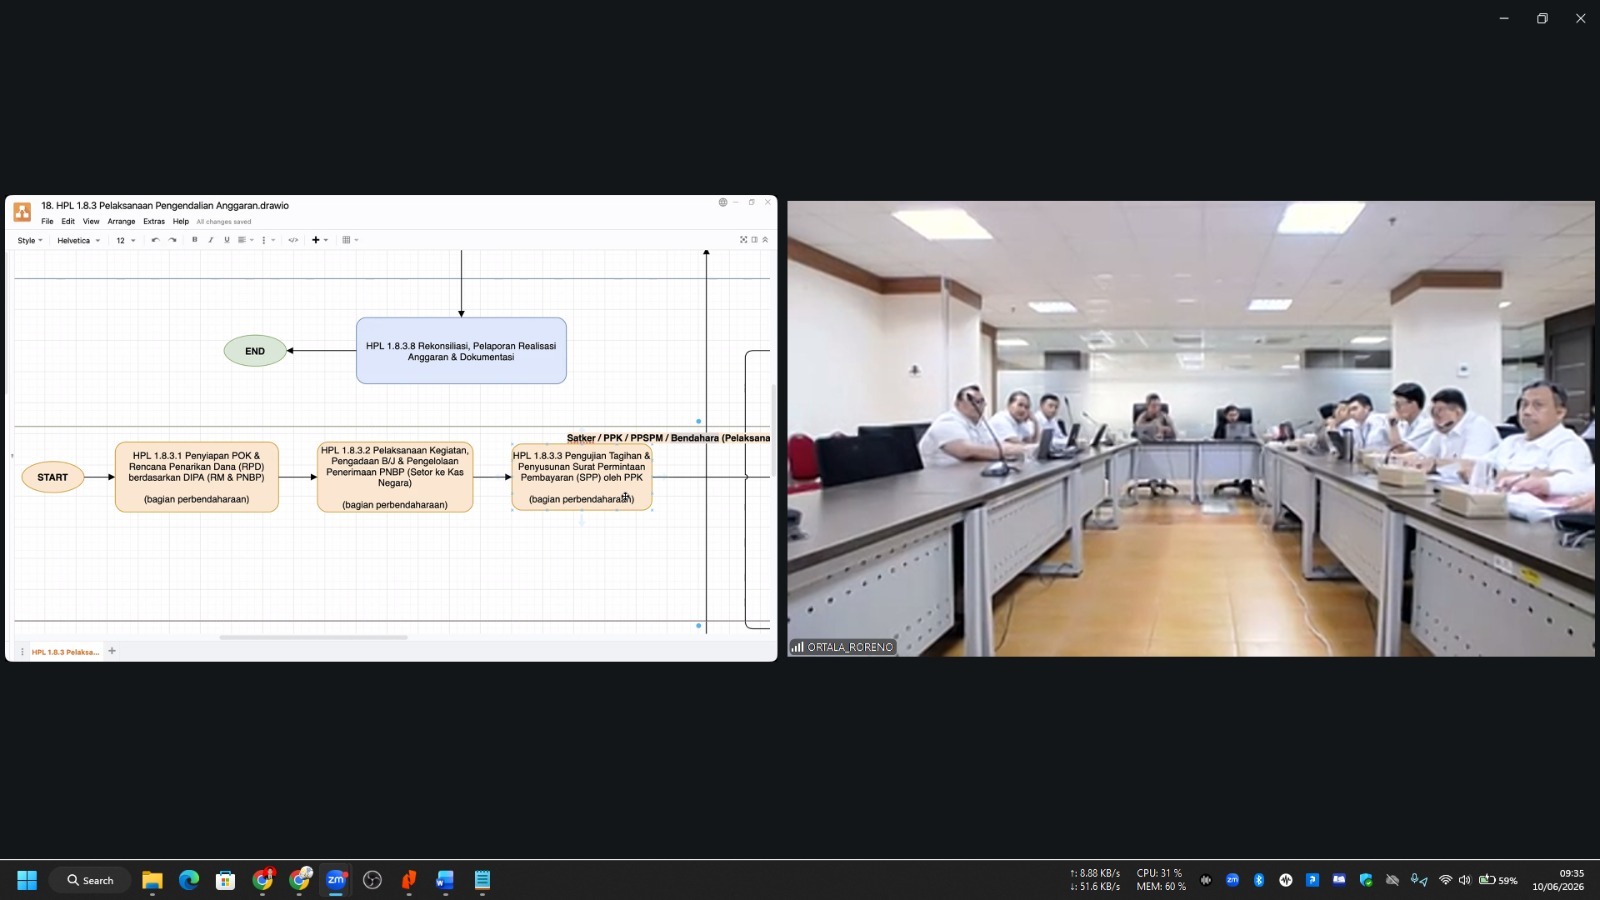The height and width of the screenshot is (900, 1600).
Task: Open the font size 12 dropdown
Action: (x=126, y=240)
